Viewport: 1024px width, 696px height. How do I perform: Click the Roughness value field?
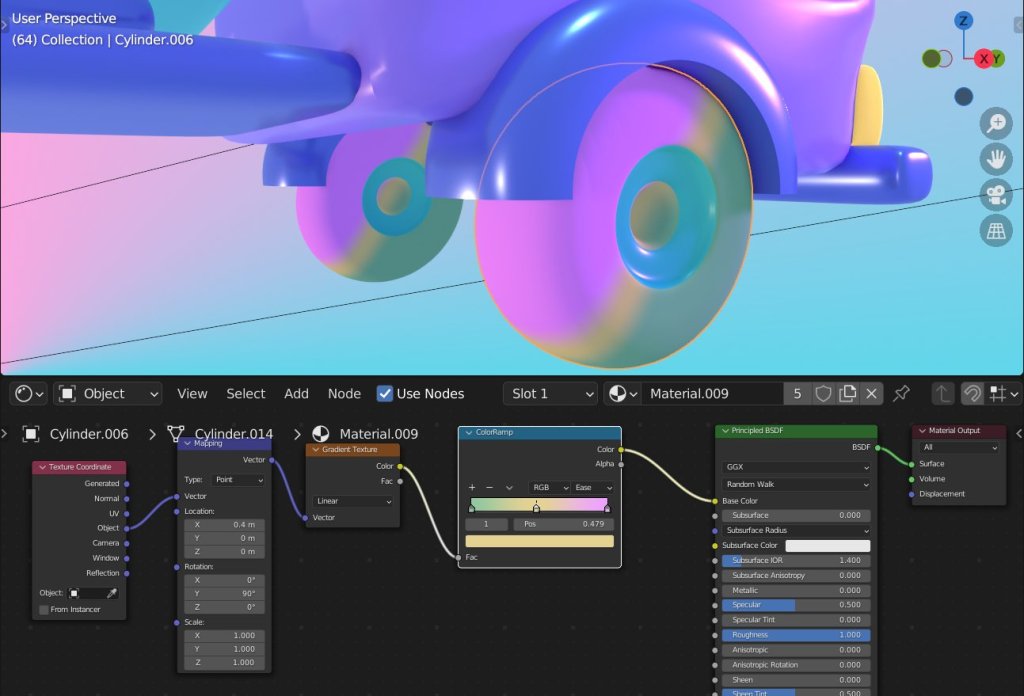pyautogui.click(x=795, y=635)
